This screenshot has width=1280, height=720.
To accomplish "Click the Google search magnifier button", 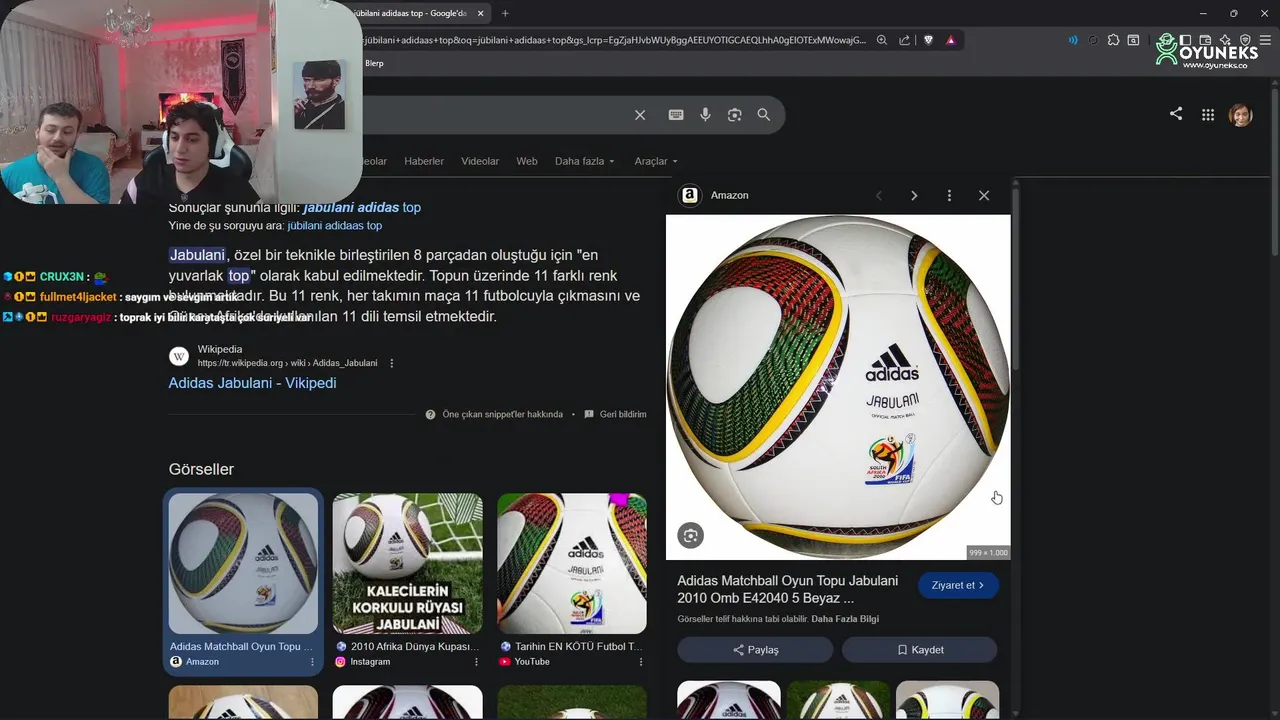I will 764,115.
